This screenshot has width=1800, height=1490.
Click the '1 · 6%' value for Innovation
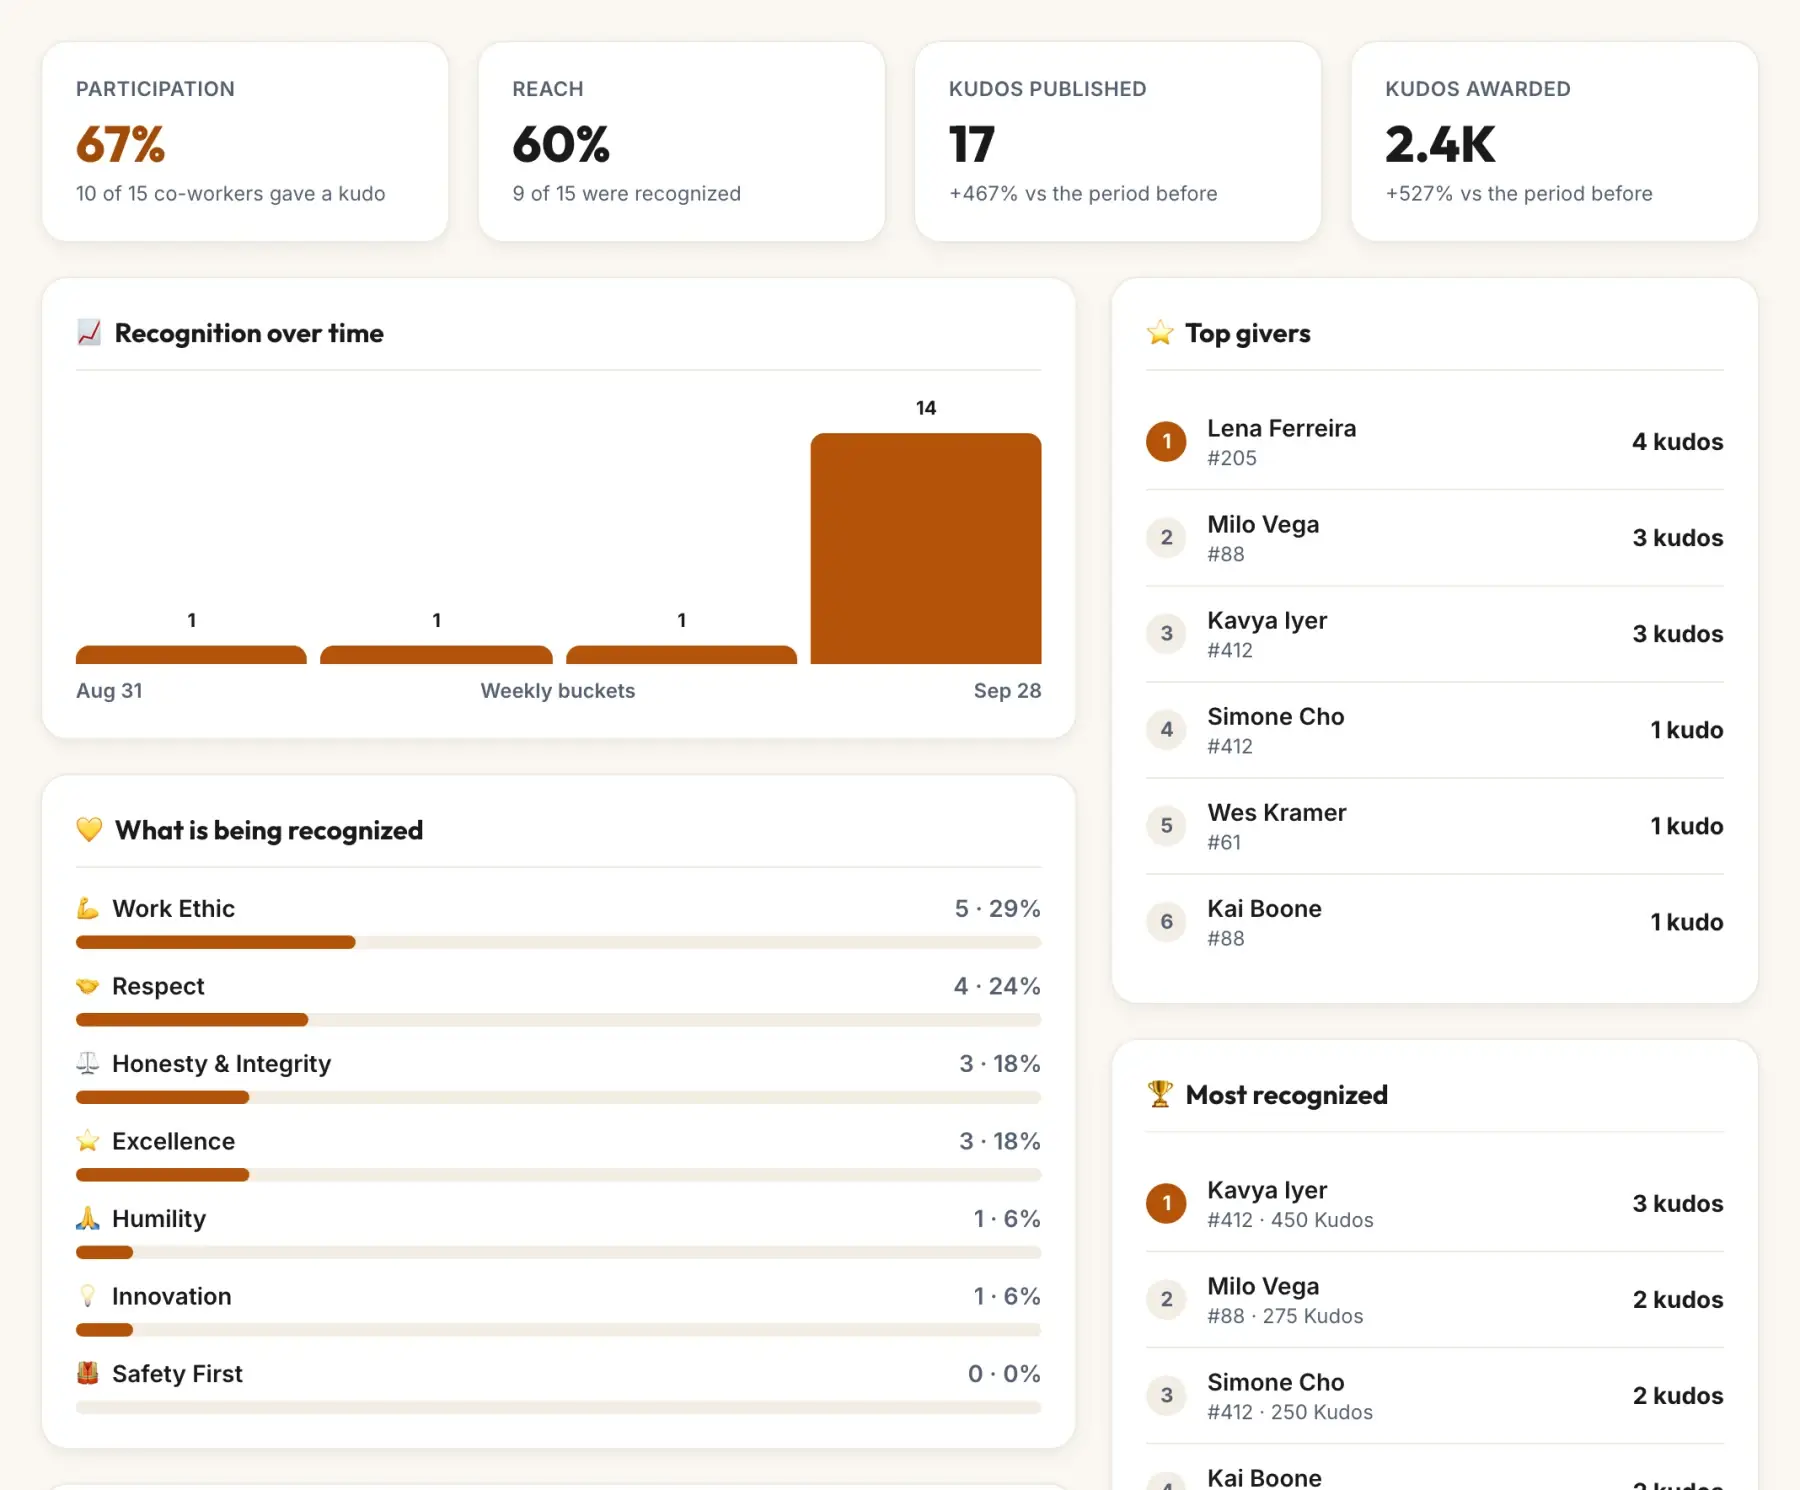tap(1007, 1296)
